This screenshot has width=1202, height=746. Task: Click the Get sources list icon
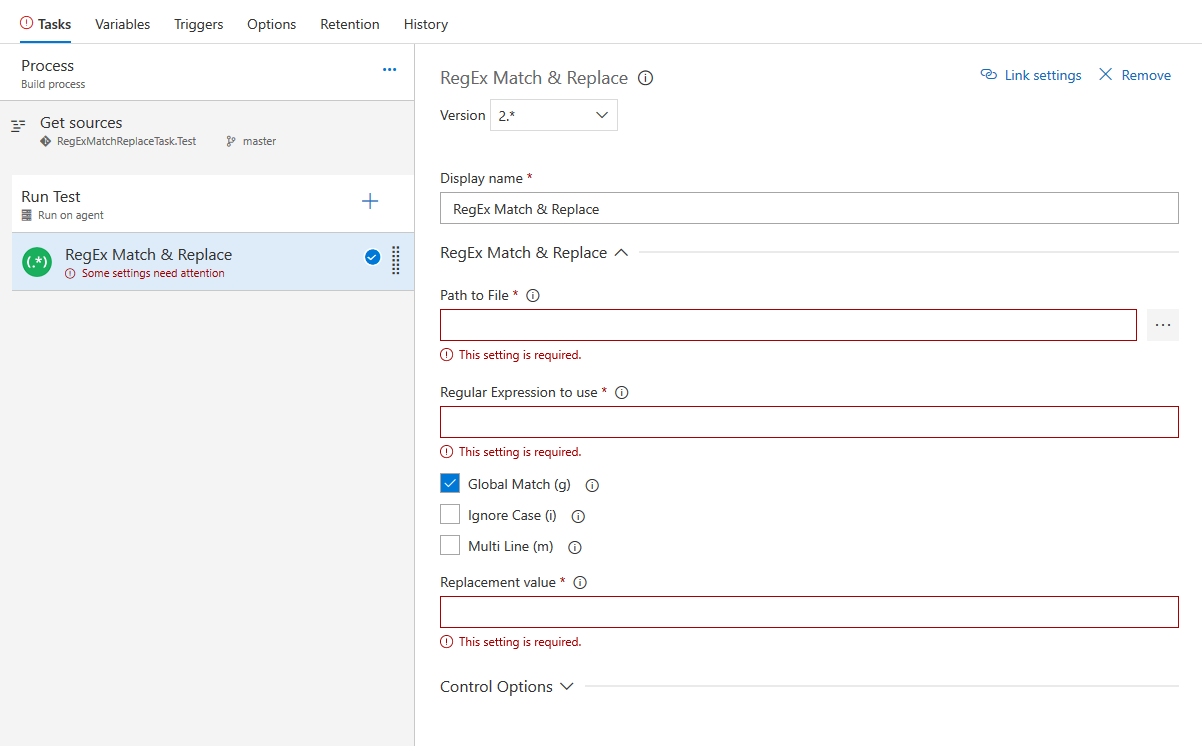pos(18,126)
